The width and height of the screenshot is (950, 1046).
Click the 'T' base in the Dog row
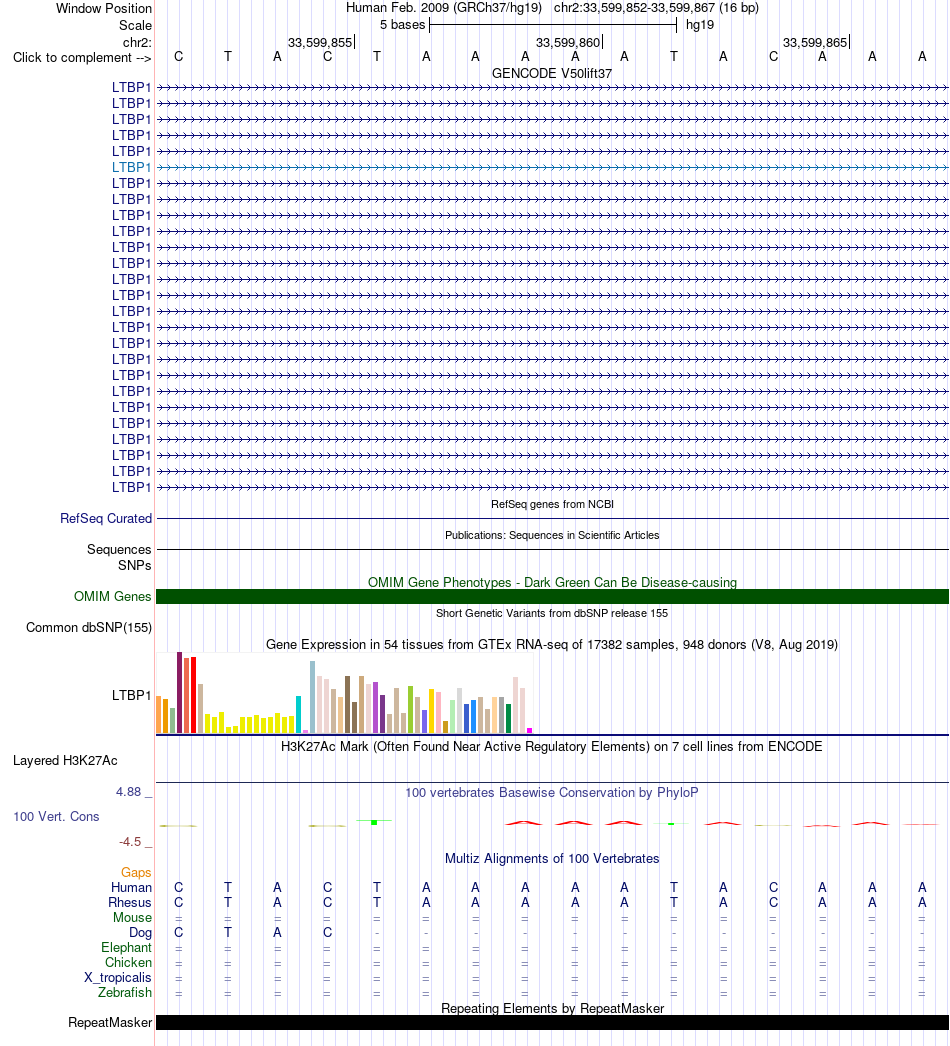(227, 933)
